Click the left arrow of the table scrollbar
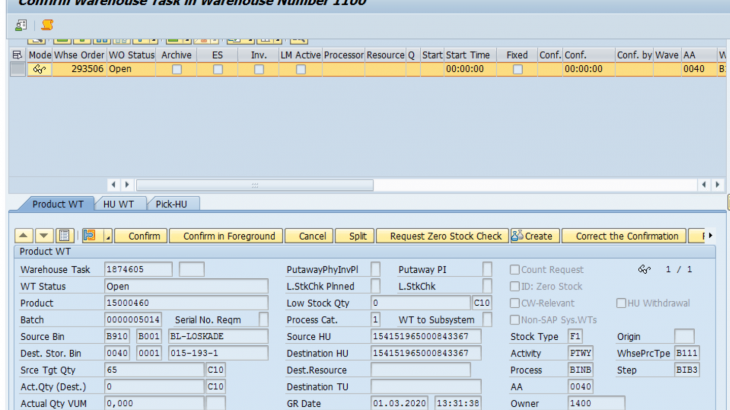Viewport: 730px width, 410px height. click(113, 185)
